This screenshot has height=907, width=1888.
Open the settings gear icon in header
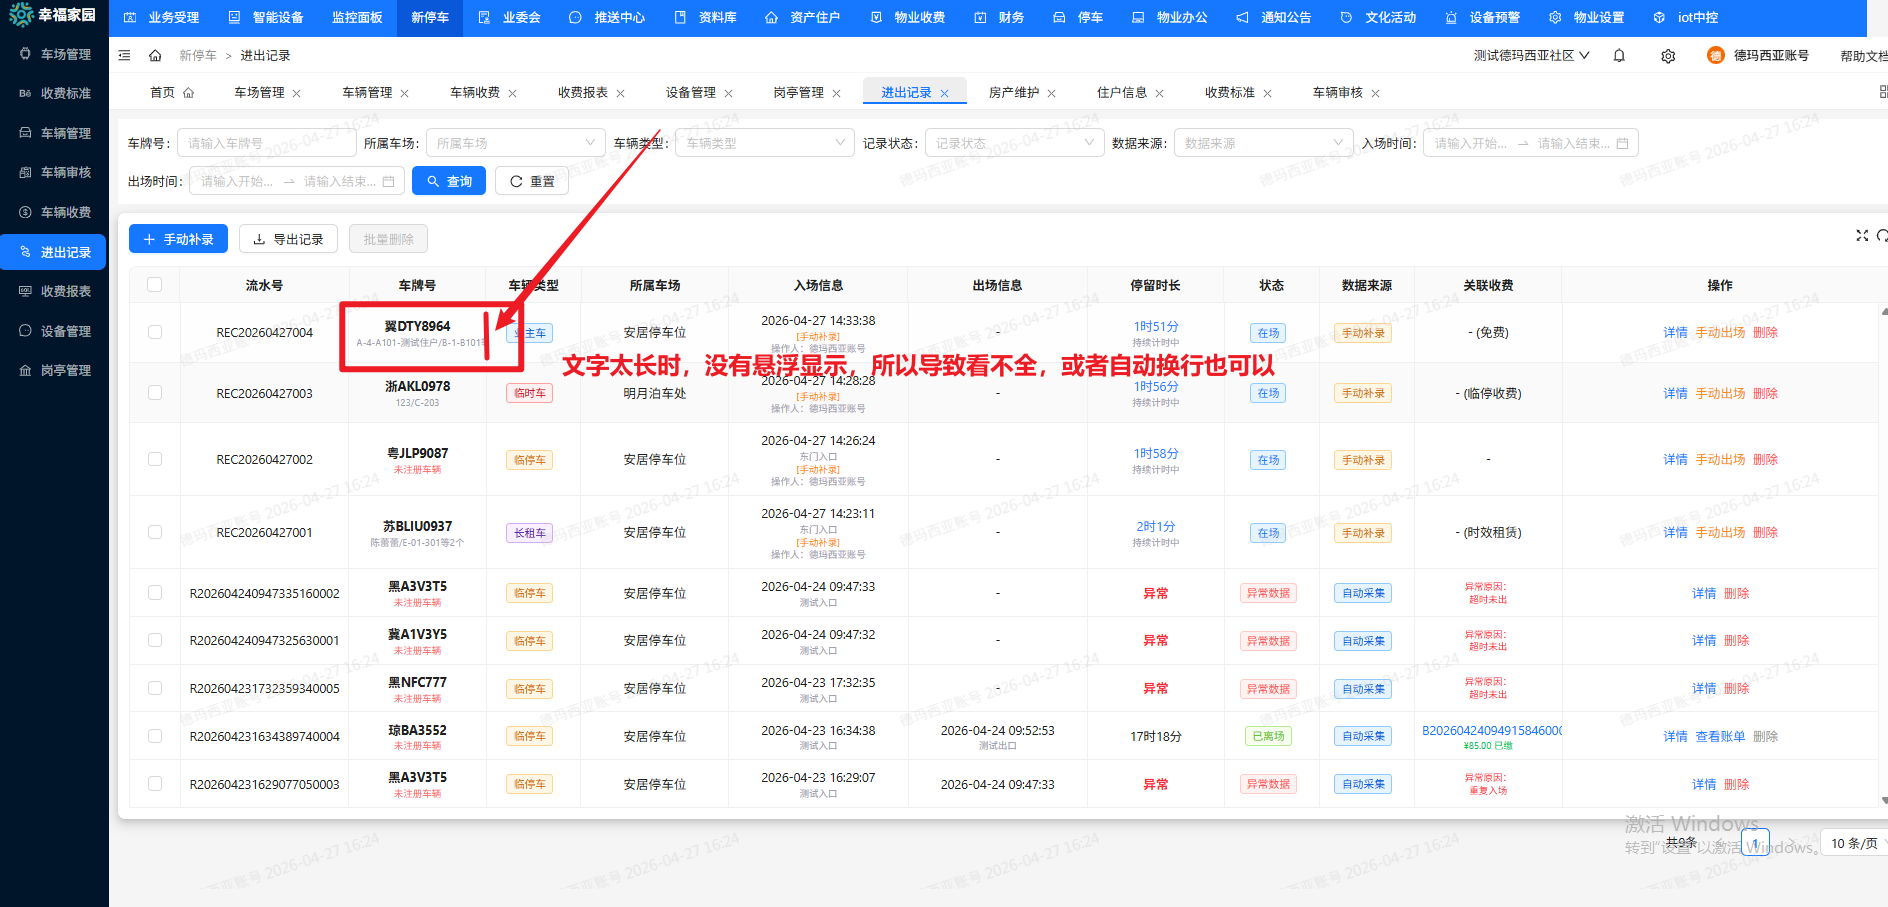(1668, 56)
